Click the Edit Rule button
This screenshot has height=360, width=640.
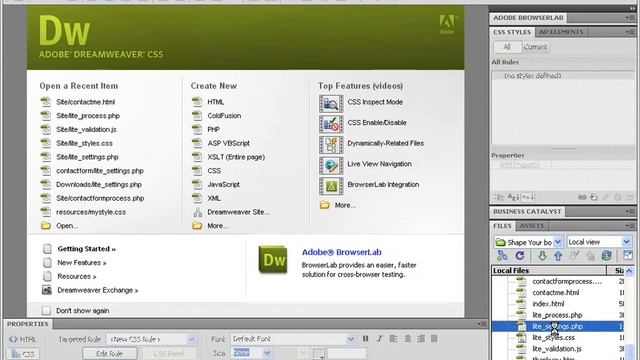pyautogui.click(x=109, y=353)
